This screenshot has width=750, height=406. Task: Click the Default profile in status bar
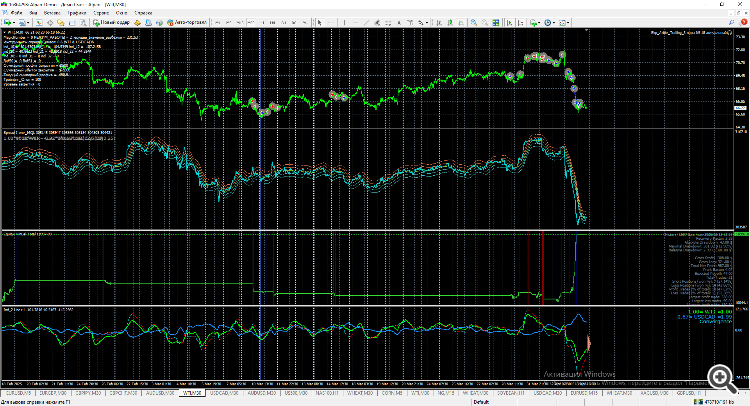[x=481, y=402]
